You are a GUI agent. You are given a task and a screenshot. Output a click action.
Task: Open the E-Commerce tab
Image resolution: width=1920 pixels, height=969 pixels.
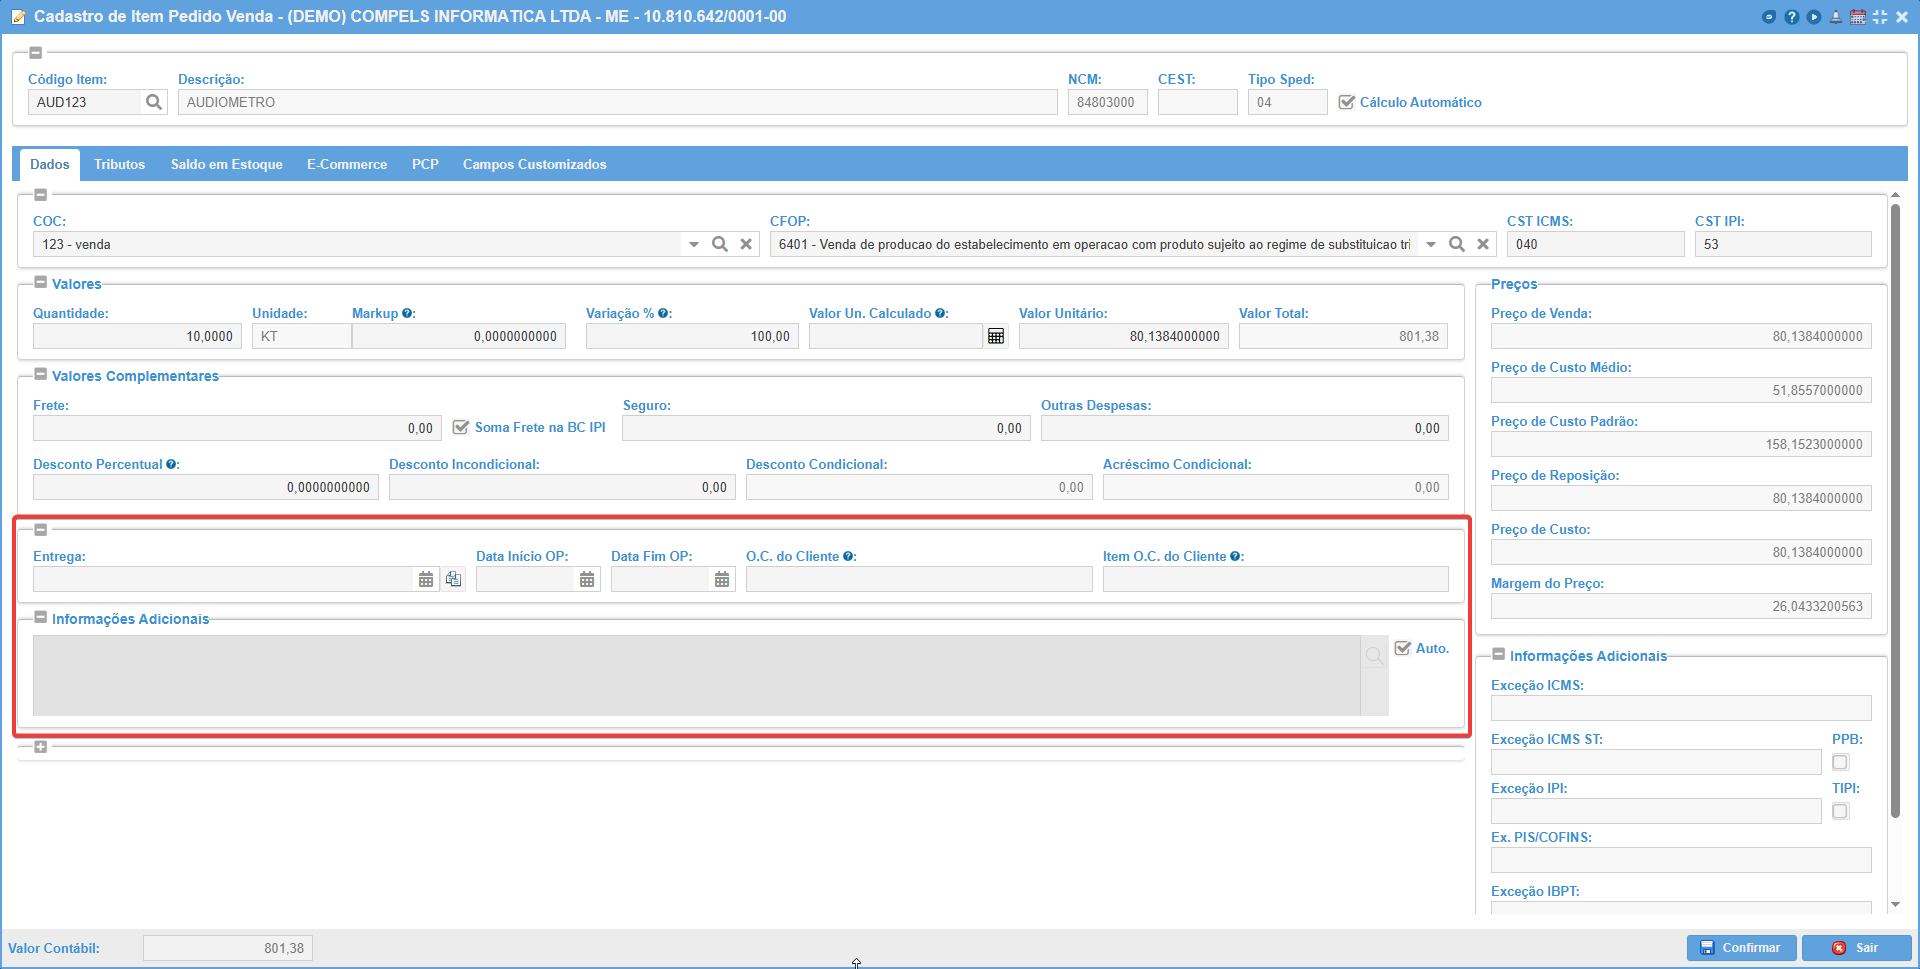point(347,164)
